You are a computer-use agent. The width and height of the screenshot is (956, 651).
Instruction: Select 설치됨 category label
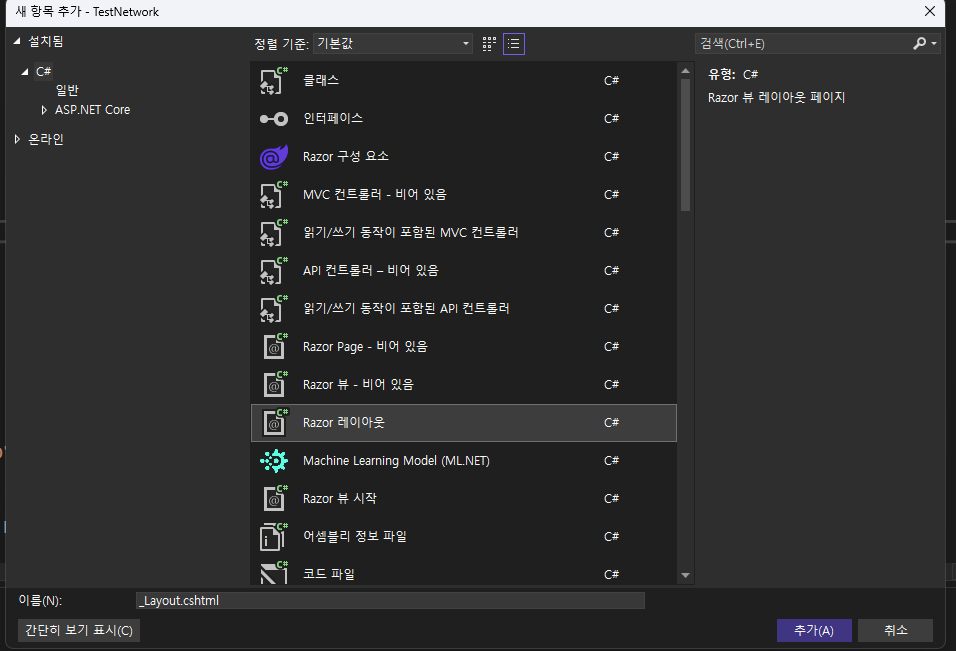(46, 41)
